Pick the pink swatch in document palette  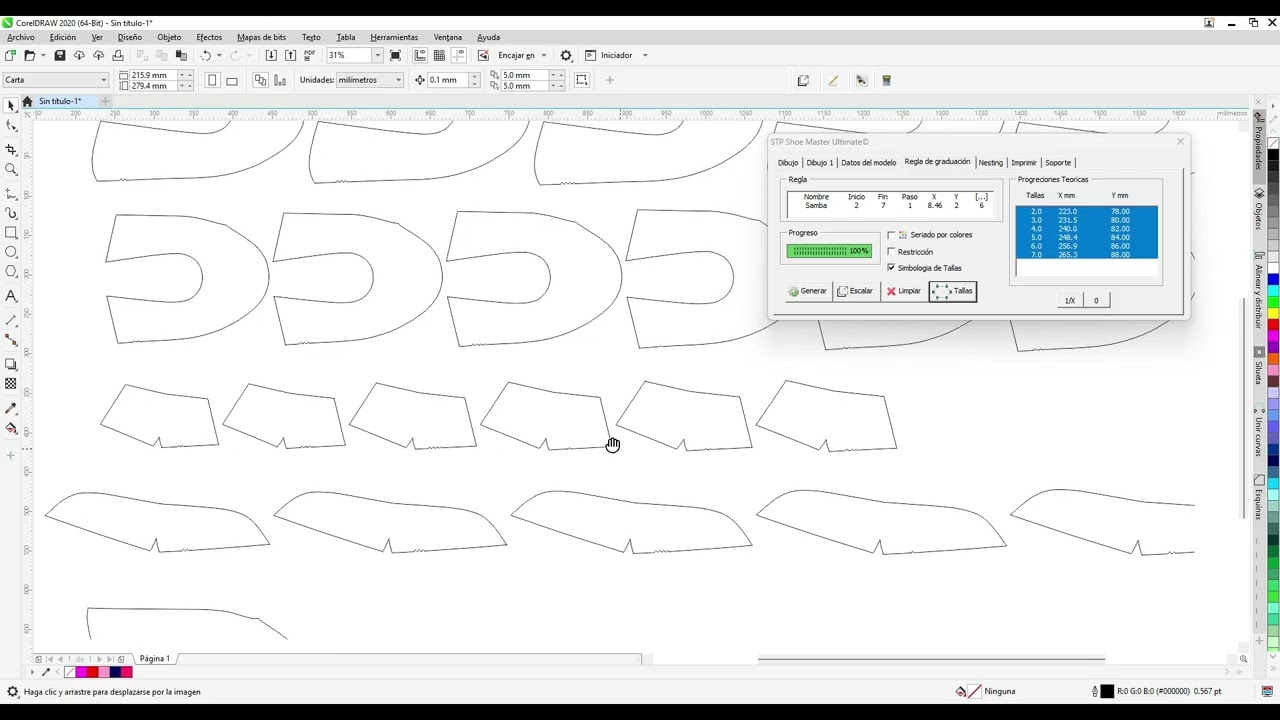click(104, 672)
